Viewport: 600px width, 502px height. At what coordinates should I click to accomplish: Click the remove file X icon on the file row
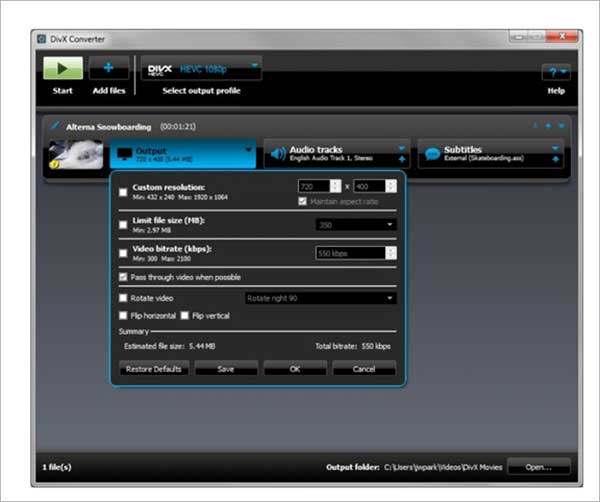click(561, 126)
